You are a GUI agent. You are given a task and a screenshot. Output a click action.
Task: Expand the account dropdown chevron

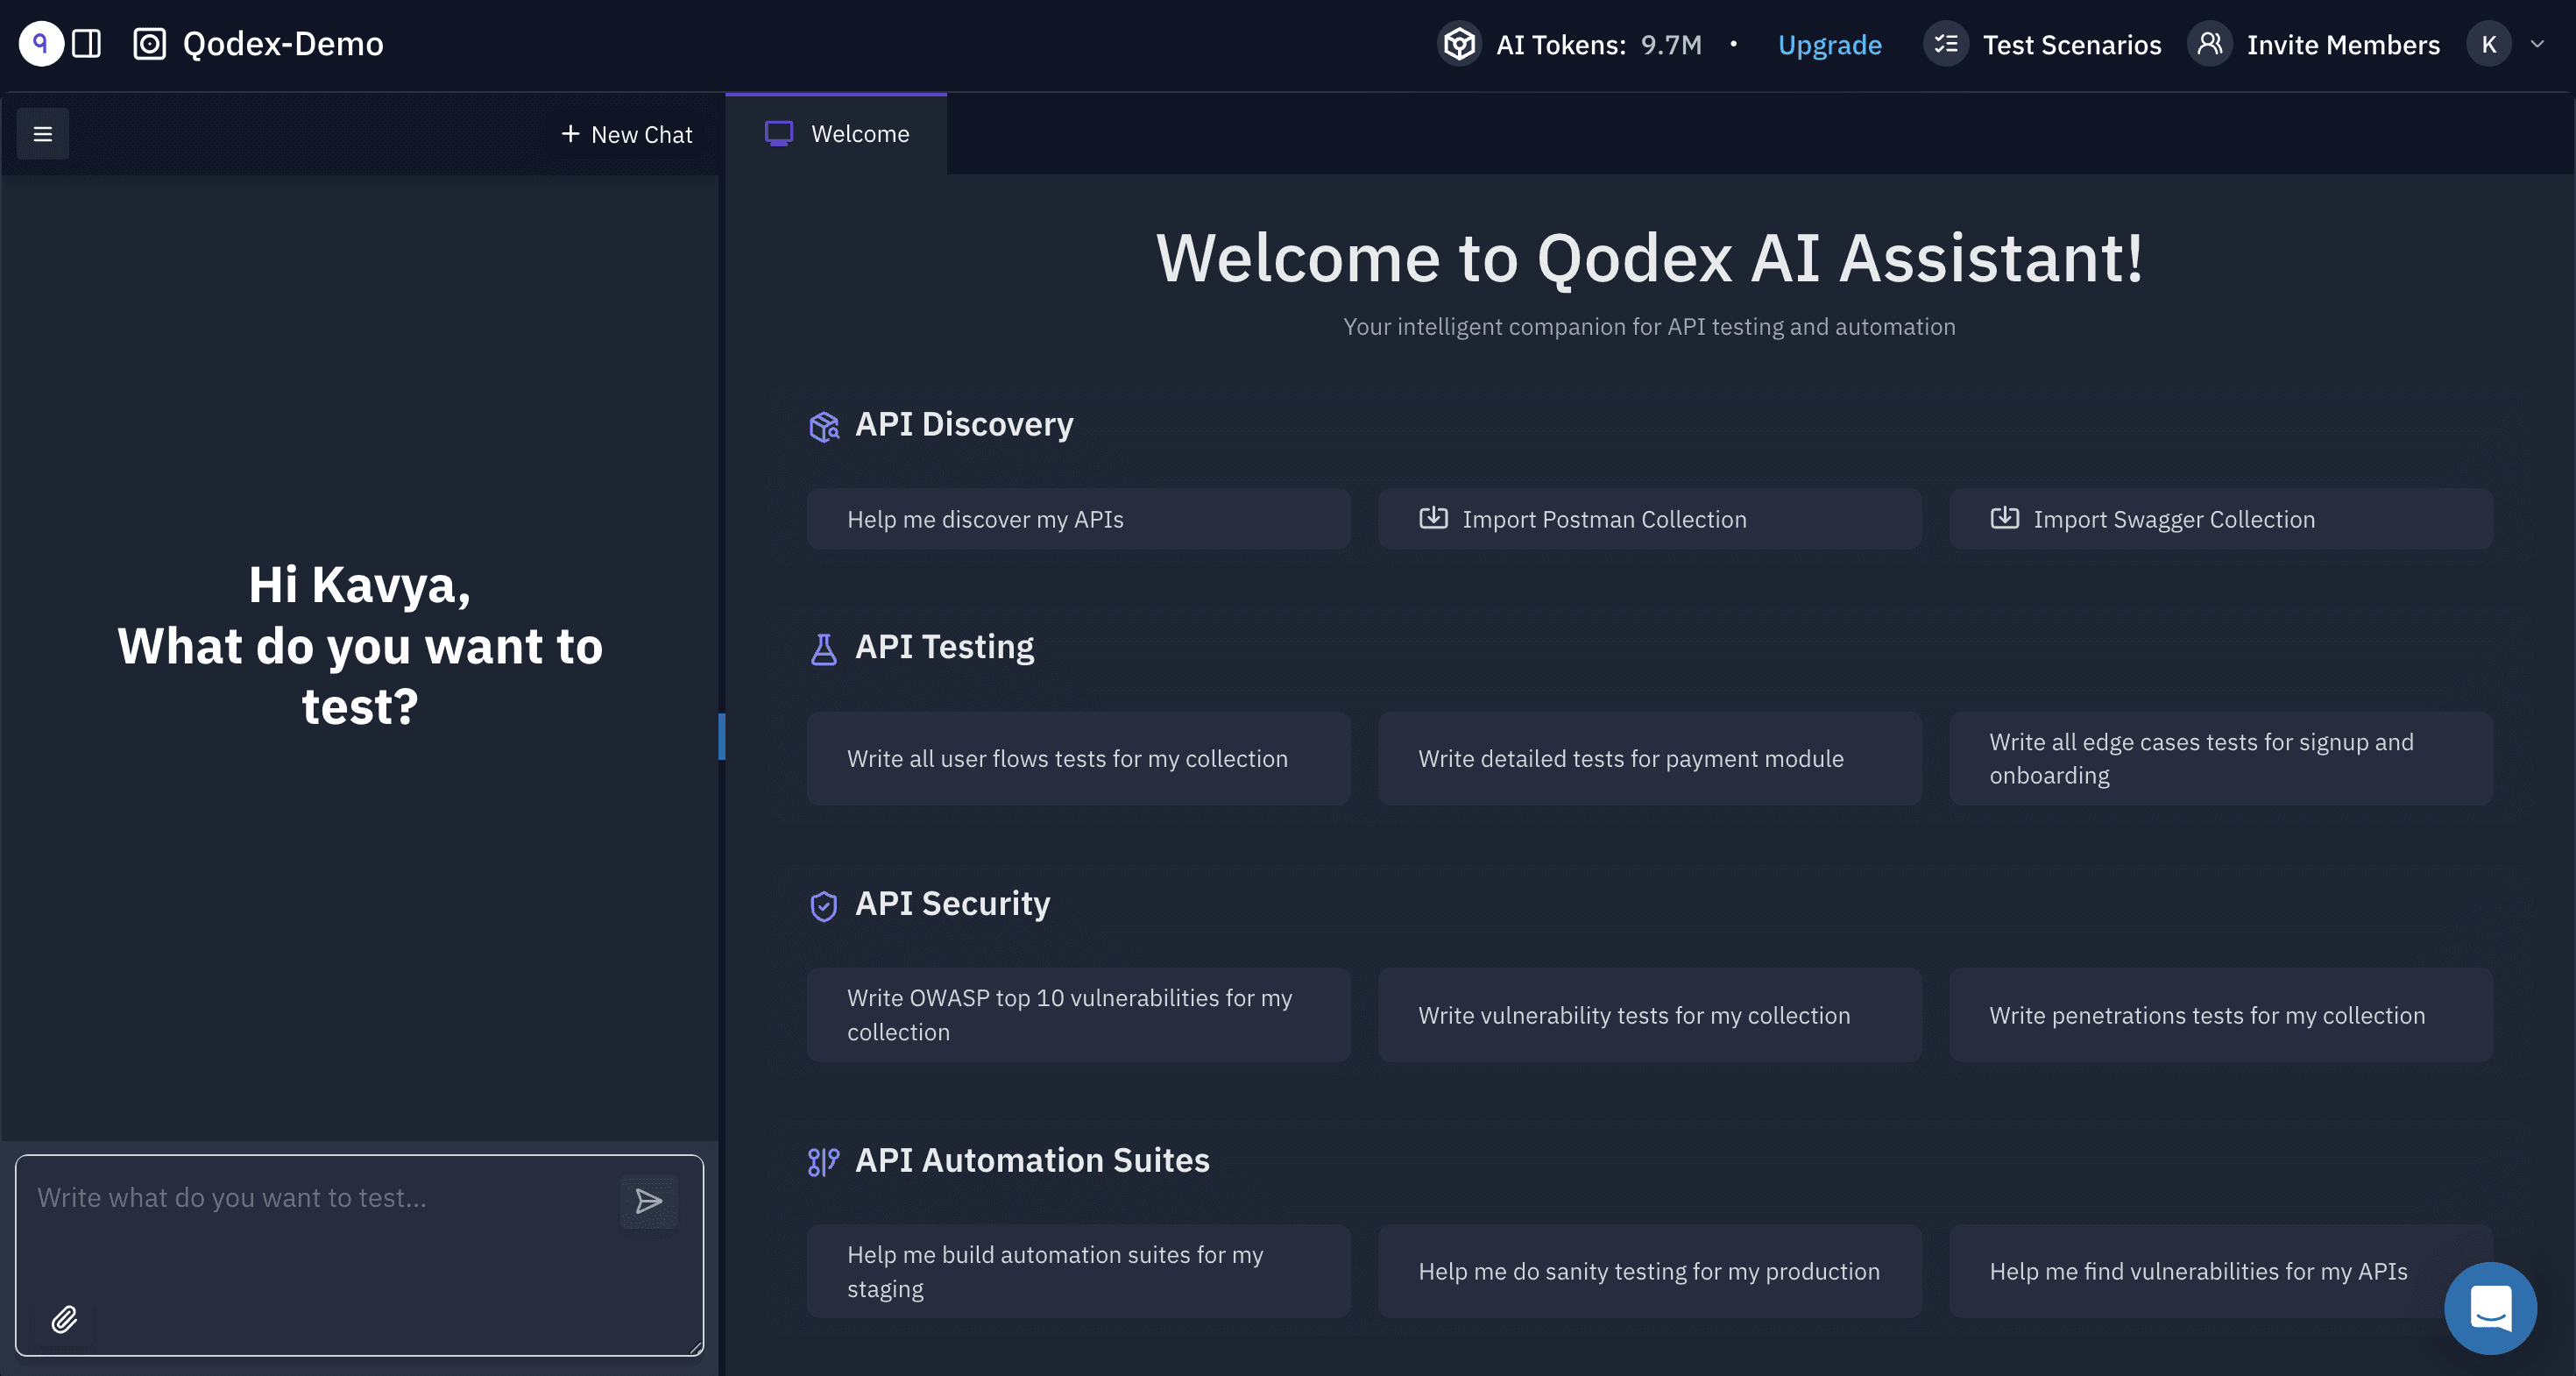coord(2537,44)
